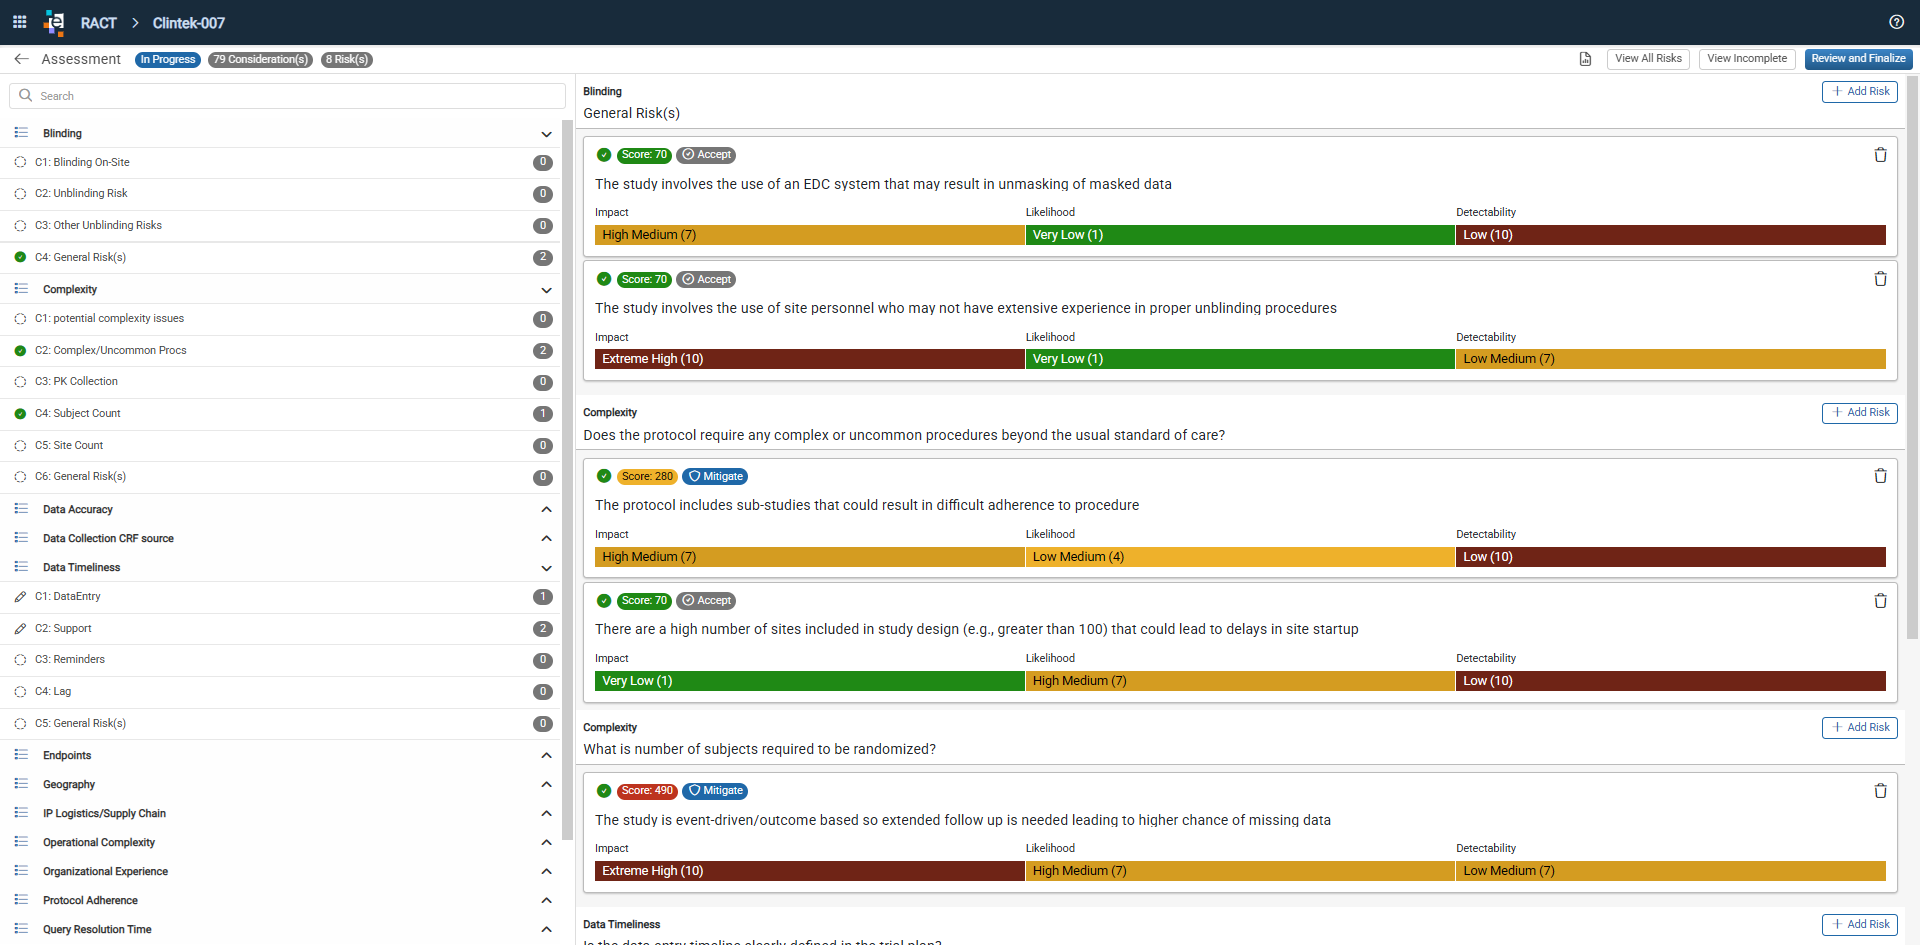Viewport: 1920px width, 945px height.
Task: Click Accept badge on EDC system risk
Action: click(706, 155)
